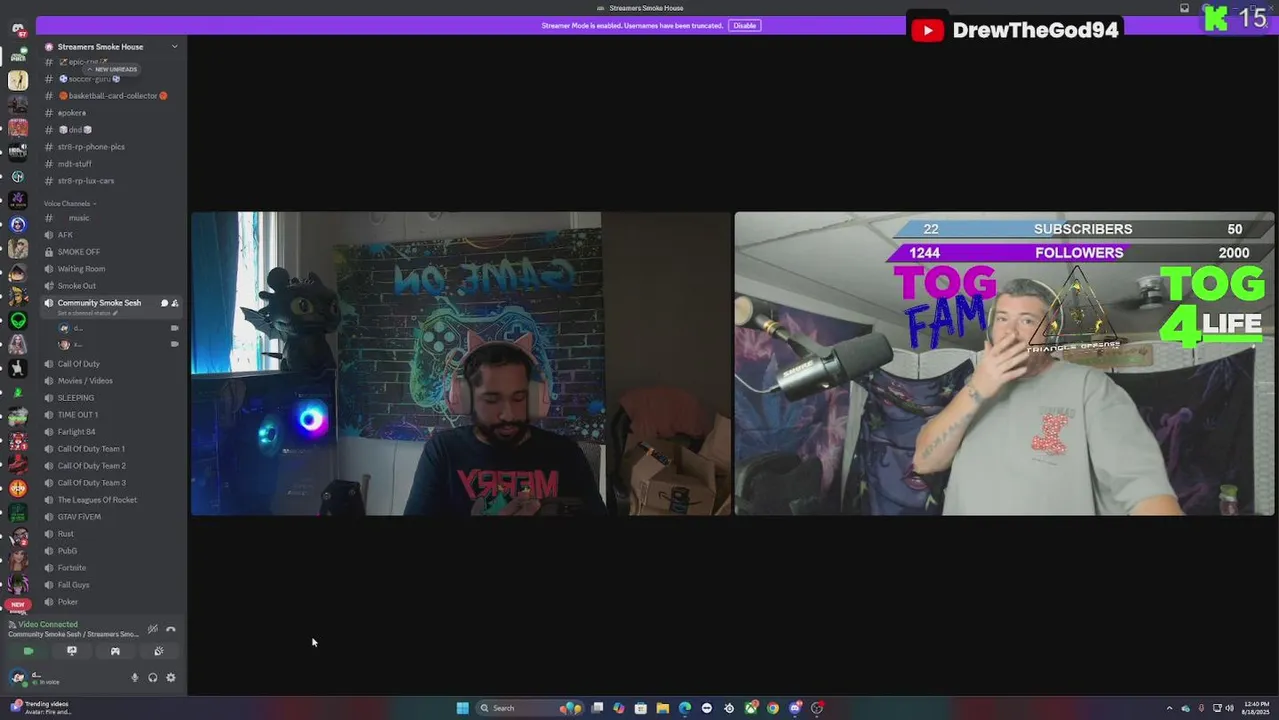This screenshot has width=1279, height=720.
Task: Open Discord direct messages home icon
Action: coord(18,30)
